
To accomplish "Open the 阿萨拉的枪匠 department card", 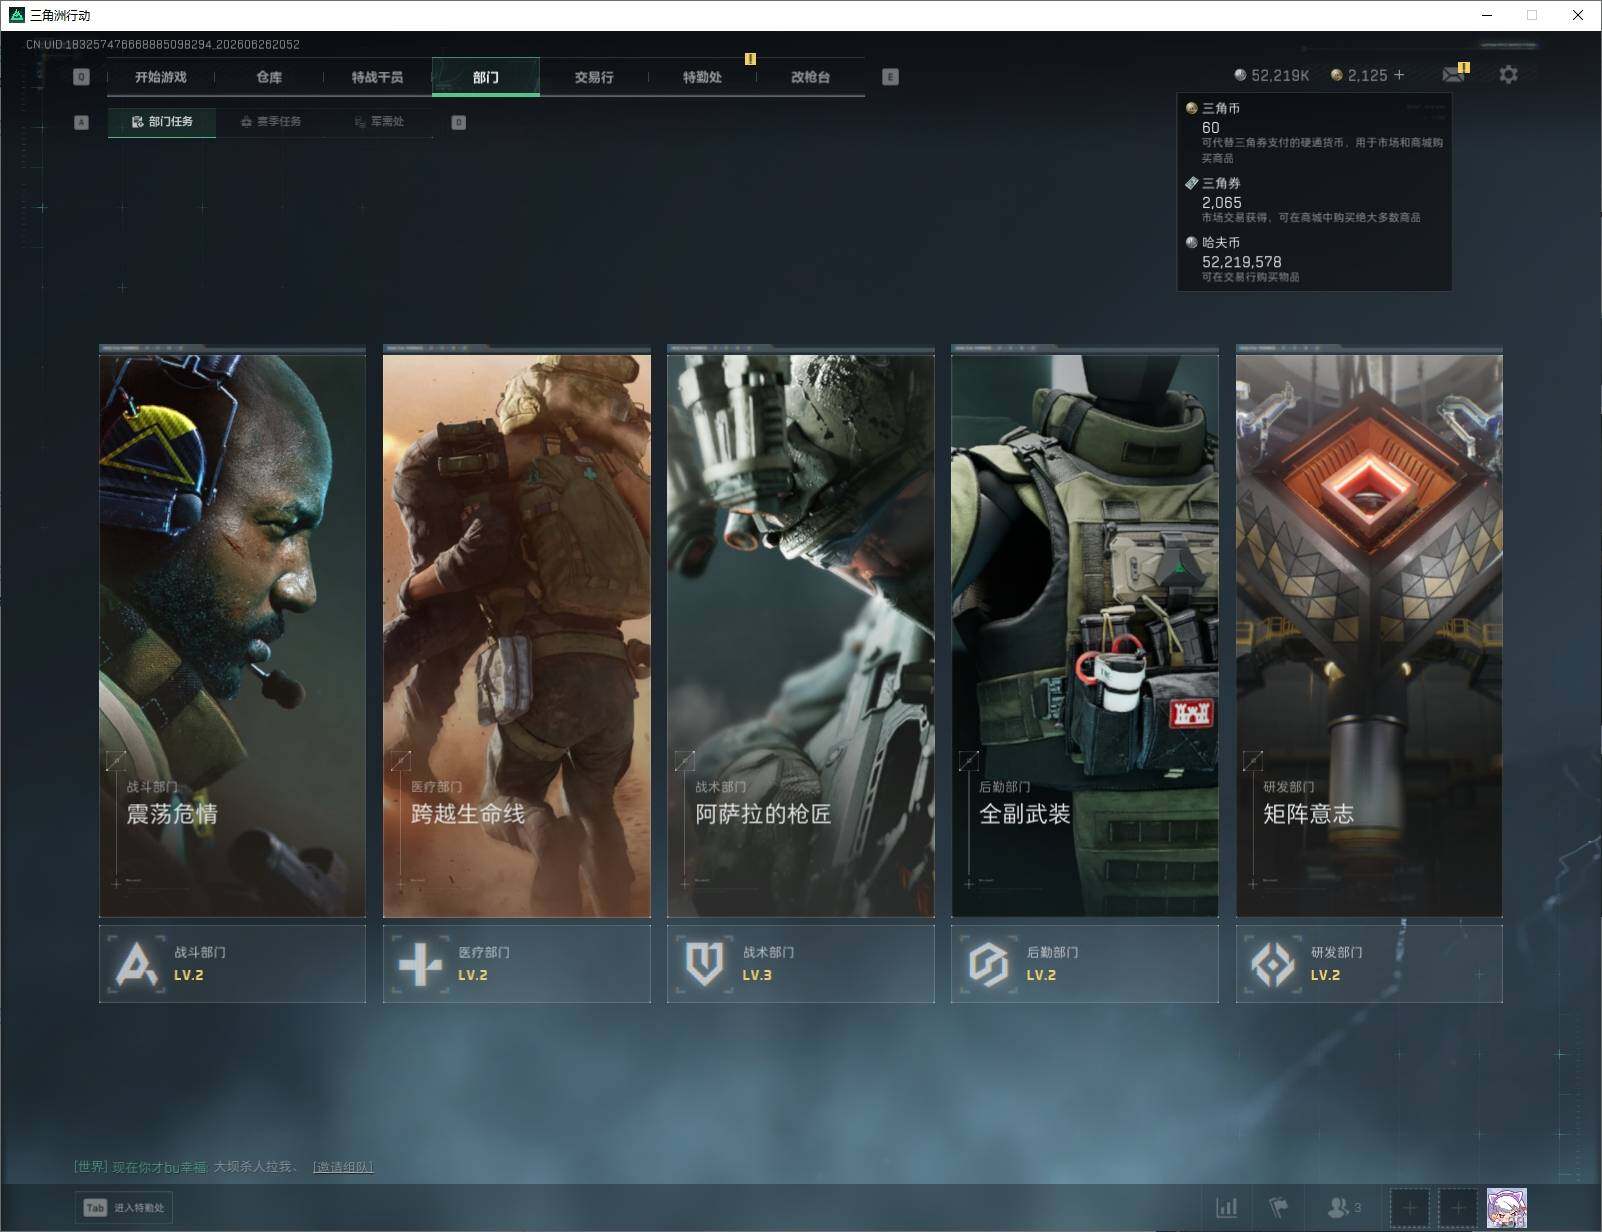I will click(801, 632).
